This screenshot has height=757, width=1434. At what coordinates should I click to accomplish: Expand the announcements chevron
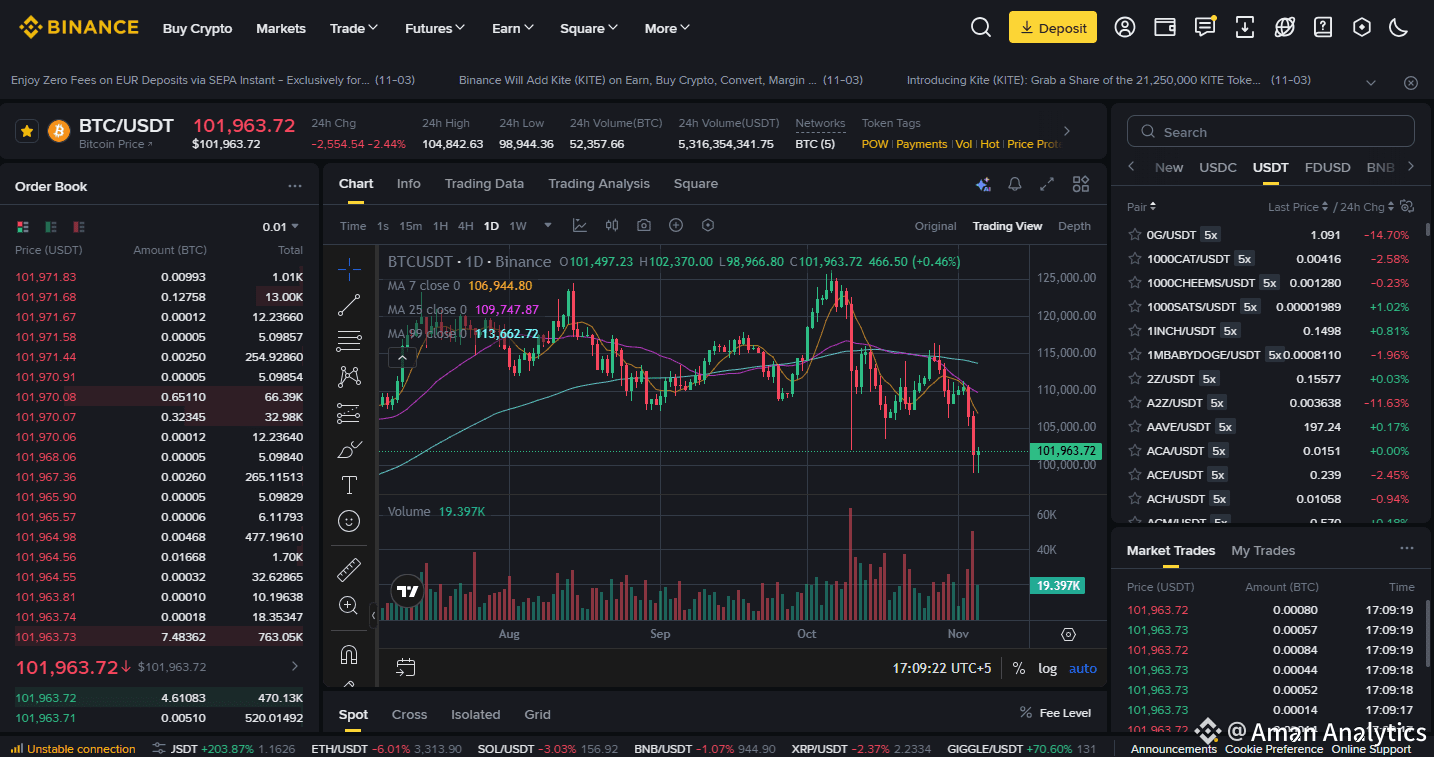pyautogui.click(x=1371, y=82)
